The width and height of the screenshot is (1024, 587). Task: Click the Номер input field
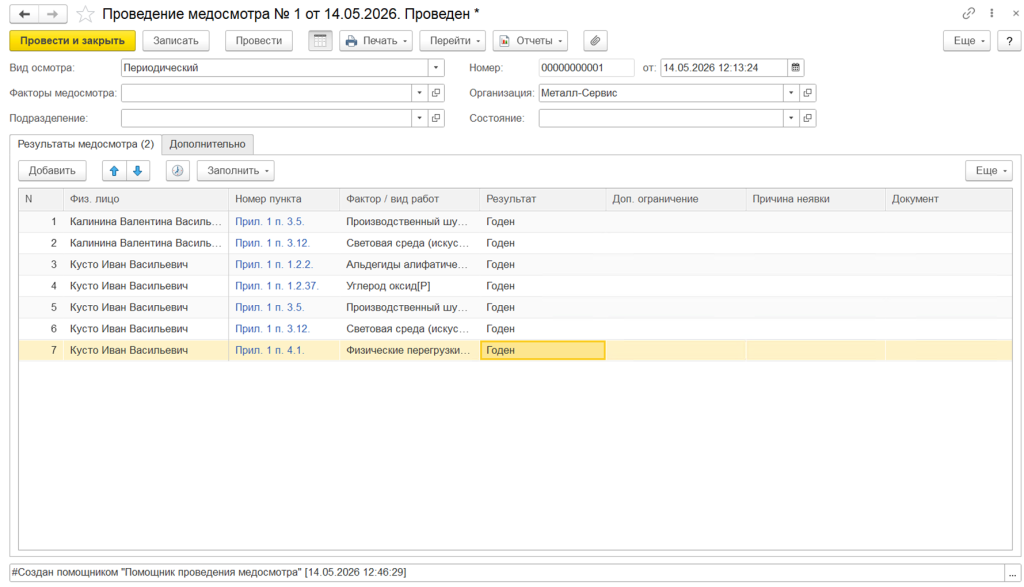(x=586, y=67)
